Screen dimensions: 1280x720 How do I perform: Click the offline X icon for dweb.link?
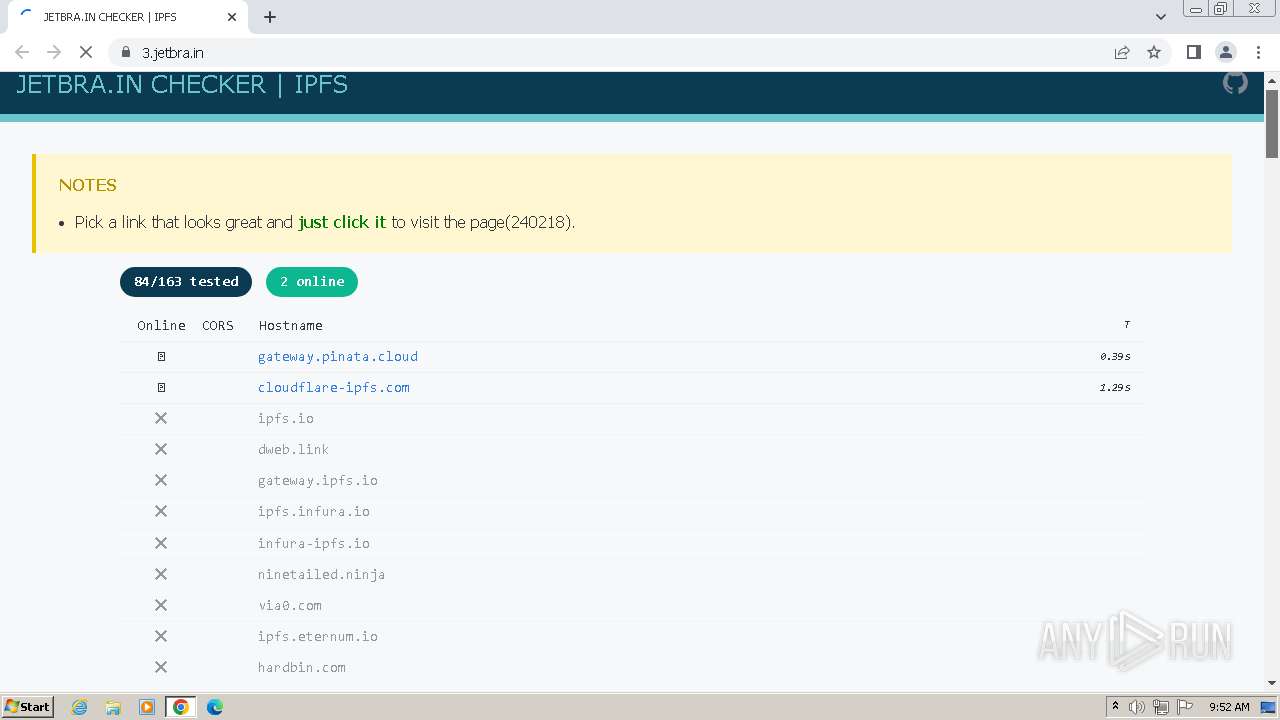[161, 449]
